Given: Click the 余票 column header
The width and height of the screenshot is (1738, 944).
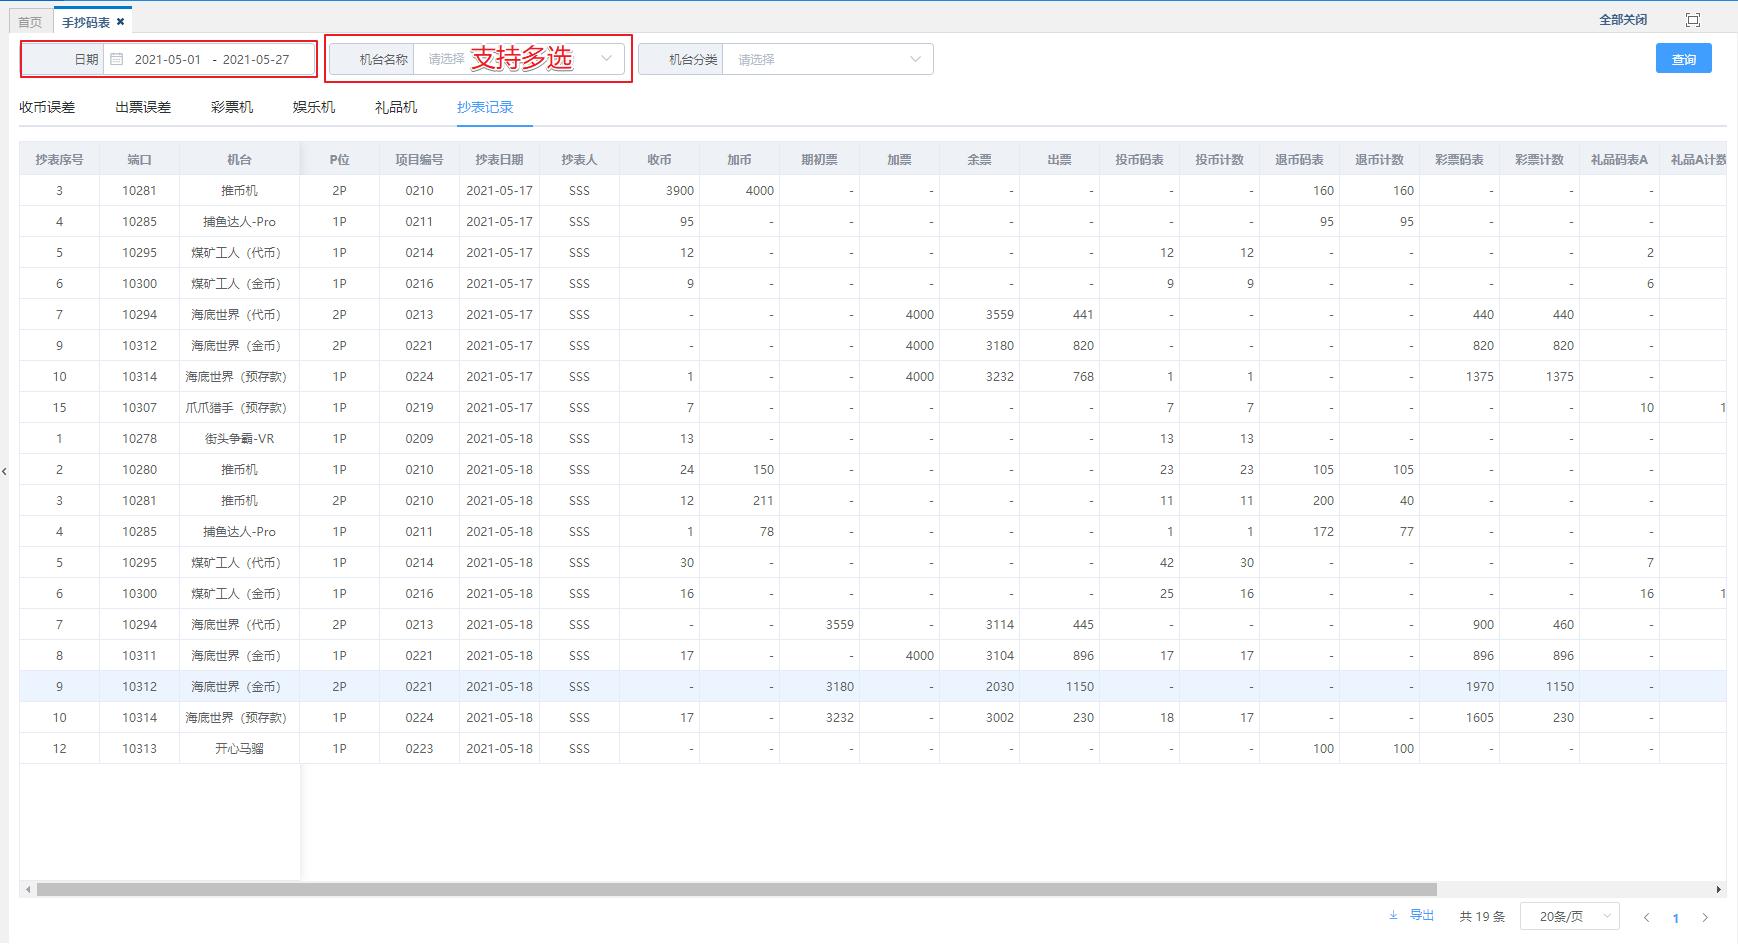Looking at the screenshot, I should click(979, 159).
